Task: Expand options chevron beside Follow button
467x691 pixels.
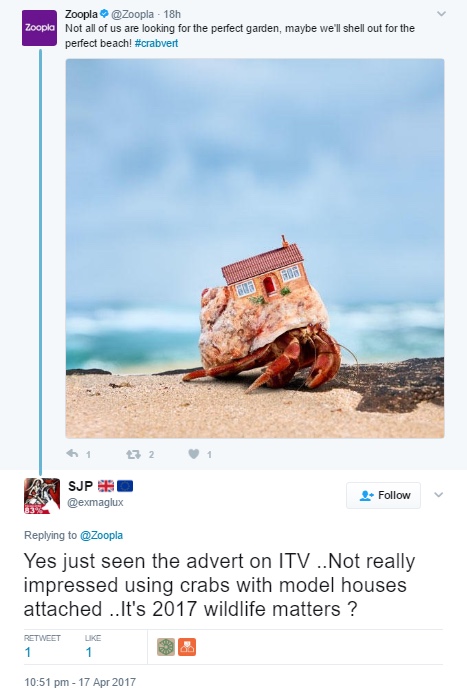Action: (x=438, y=495)
